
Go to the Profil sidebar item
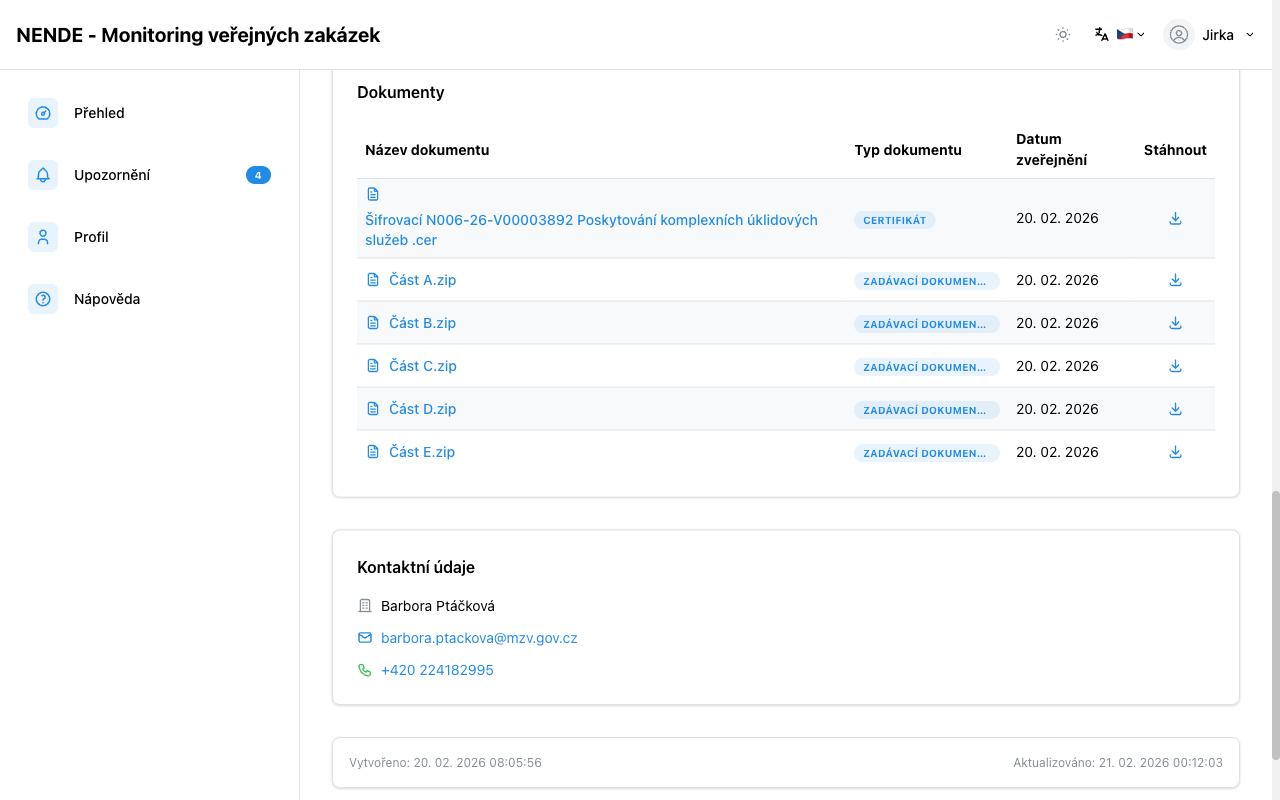click(x=91, y=237)
